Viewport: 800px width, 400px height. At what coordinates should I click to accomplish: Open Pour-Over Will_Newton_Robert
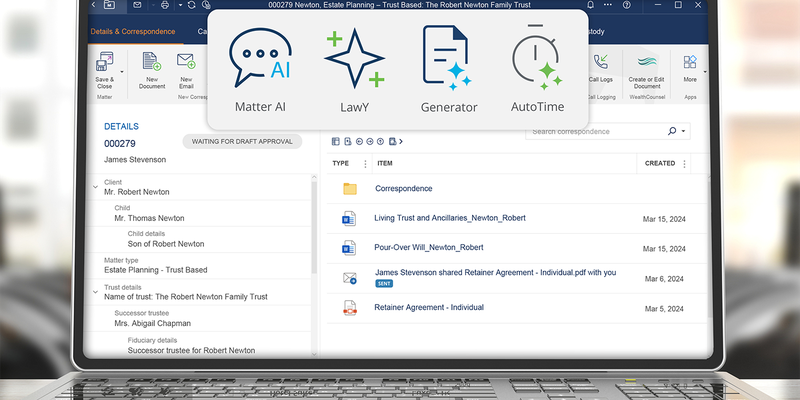pos(429,247)
